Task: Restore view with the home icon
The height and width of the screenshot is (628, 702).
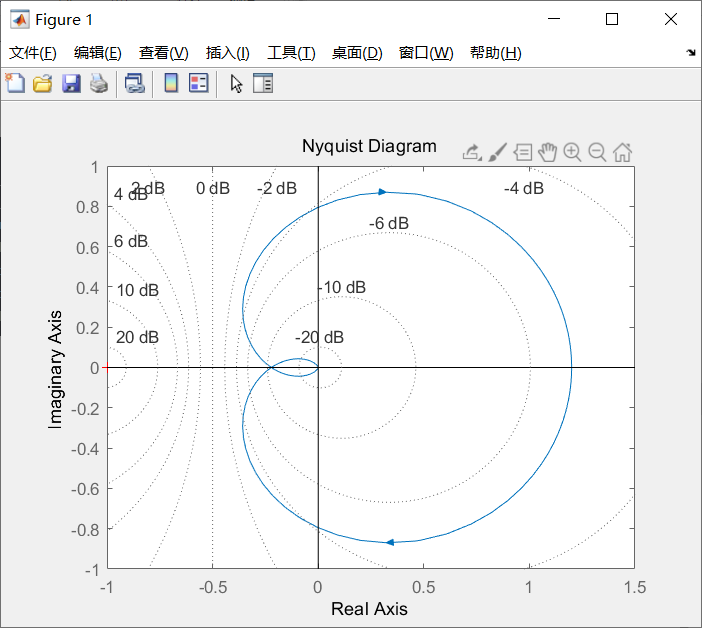Action: (622, 153)
